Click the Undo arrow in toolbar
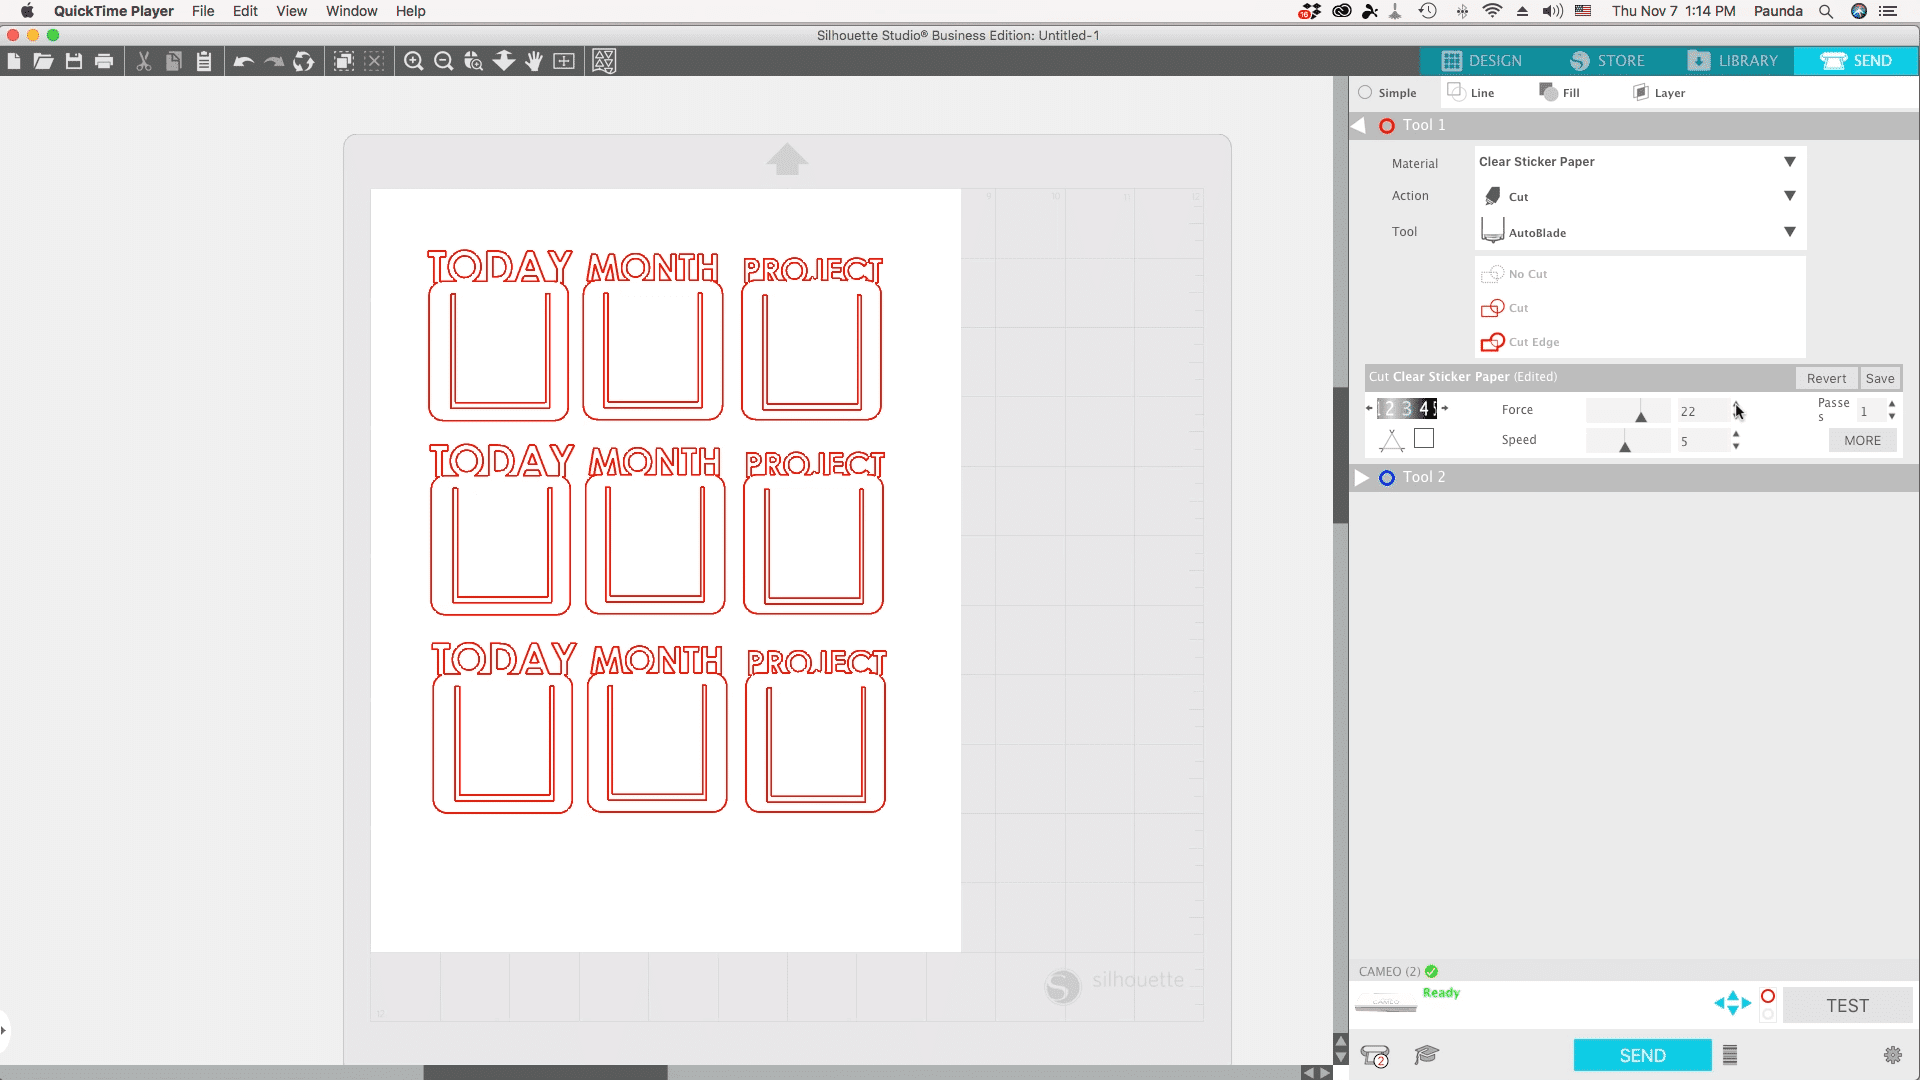Screen dimensions: 1920x1080 [243, 62]
